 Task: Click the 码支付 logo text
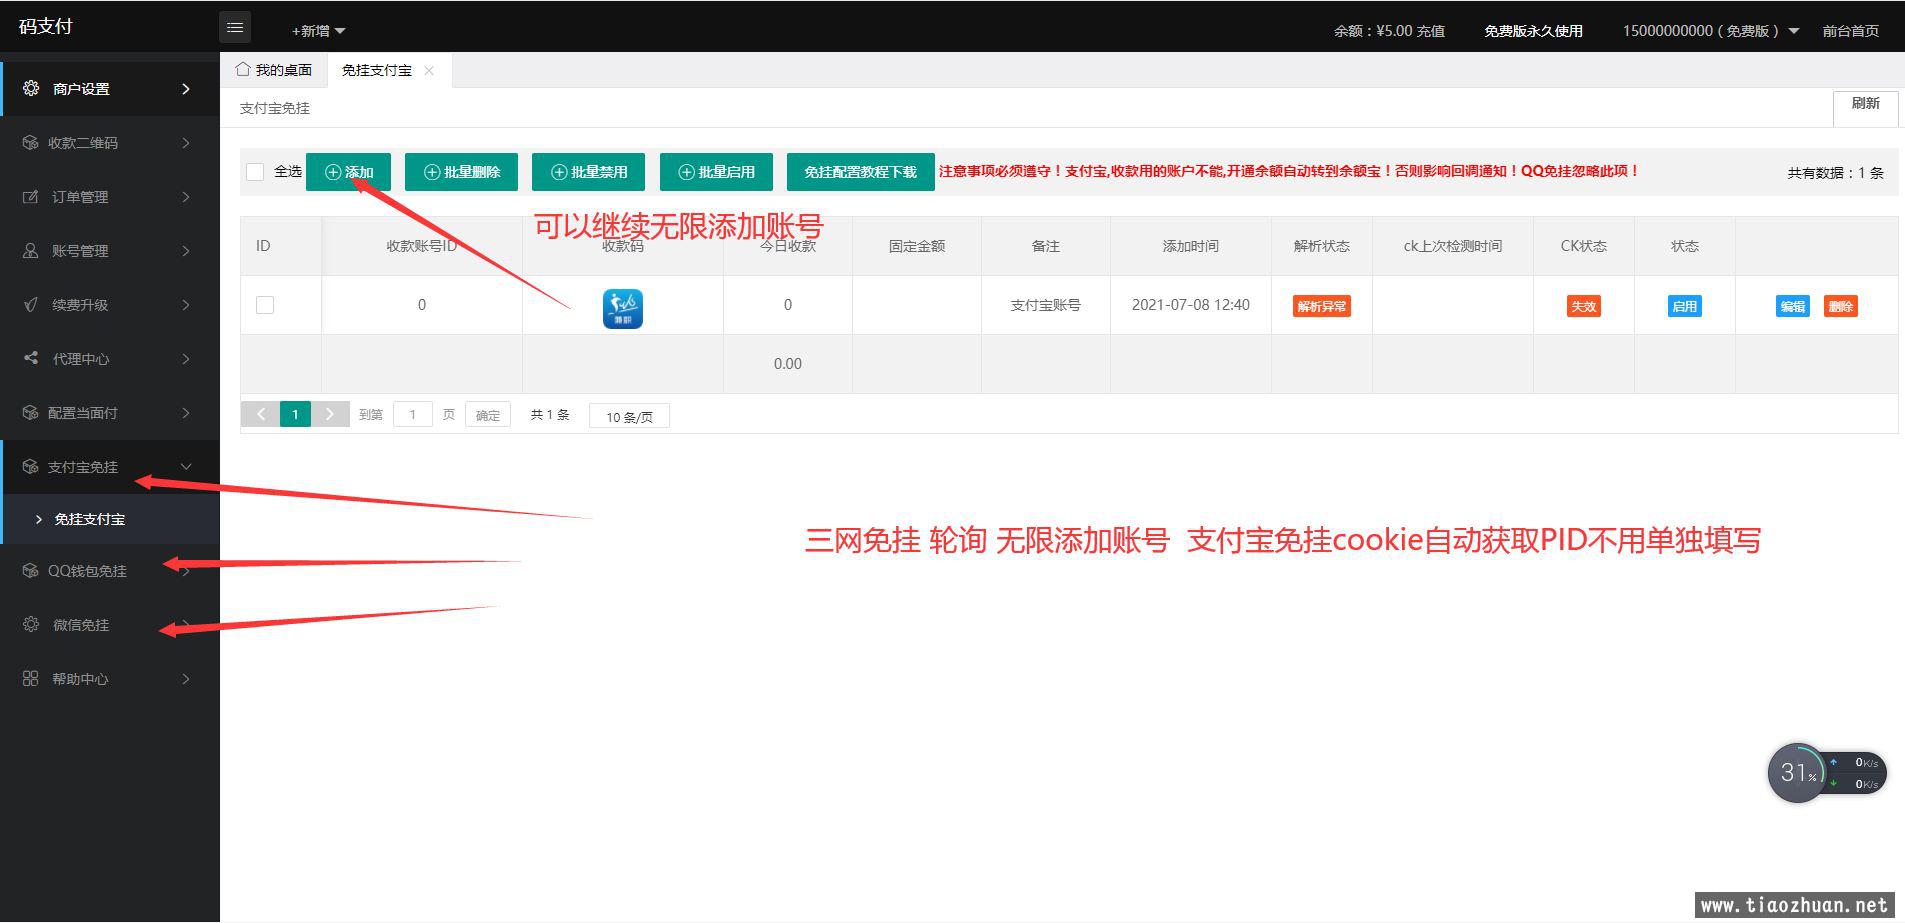click(45, 26)
